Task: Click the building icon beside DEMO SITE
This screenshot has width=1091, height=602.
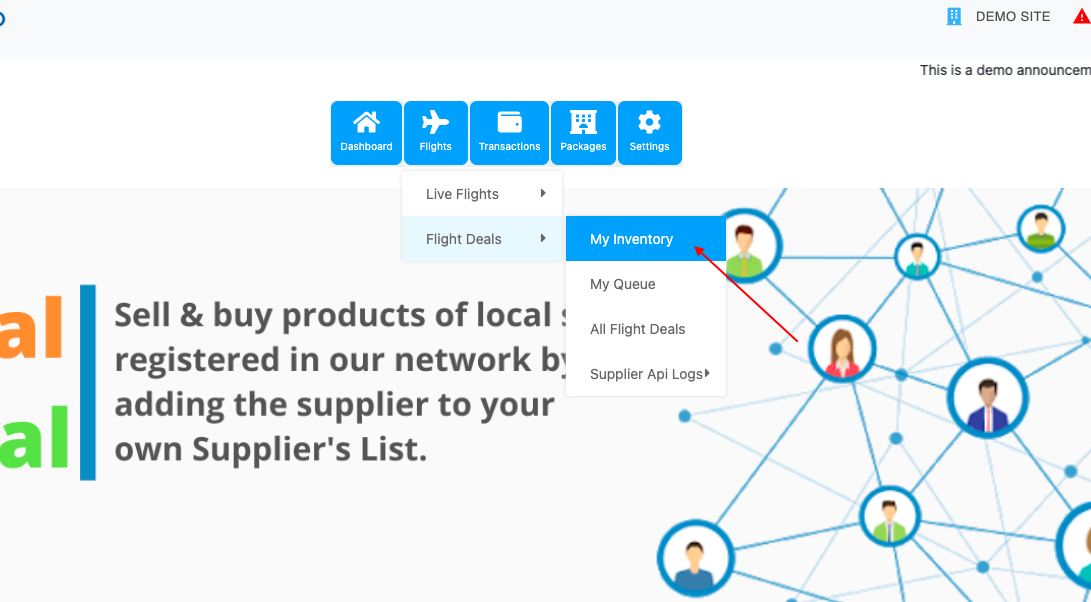Action: point(954,16)
